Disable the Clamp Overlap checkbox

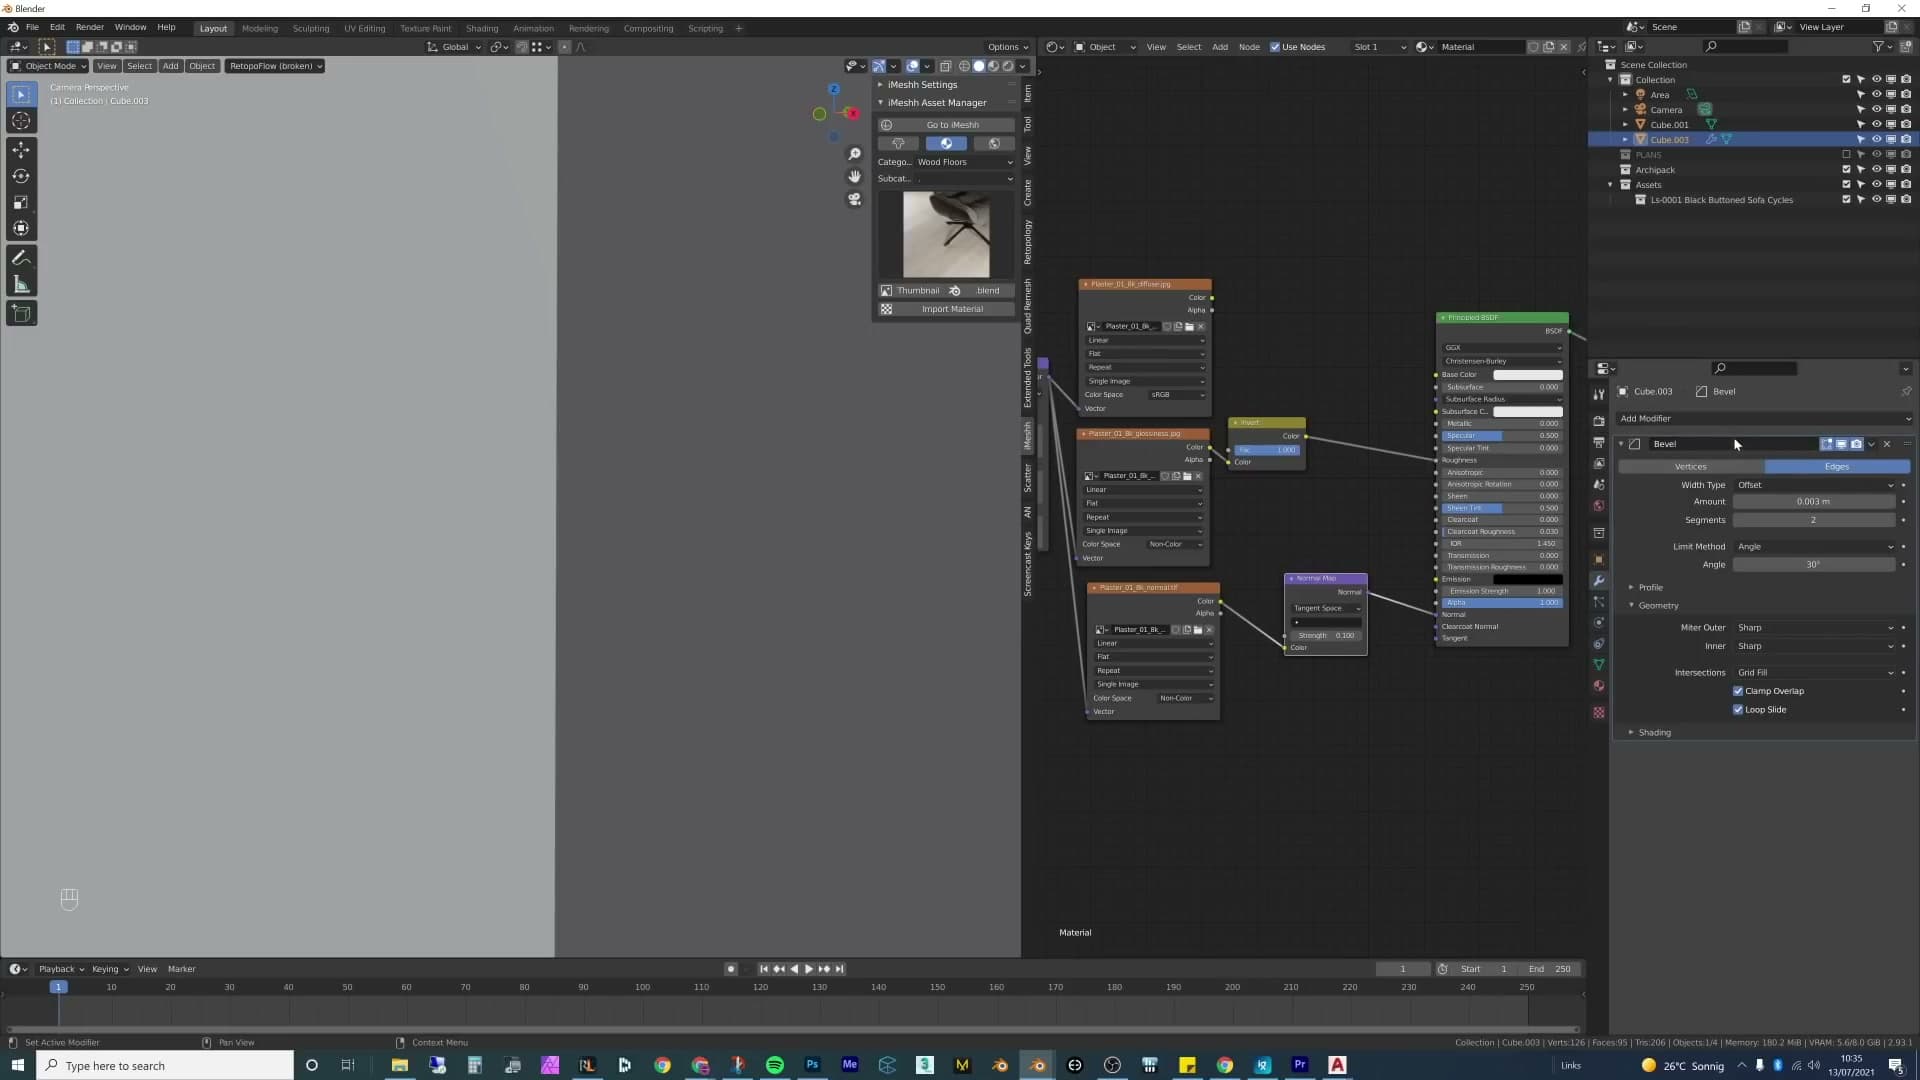pyautogui.click(x=1738, y=691)
